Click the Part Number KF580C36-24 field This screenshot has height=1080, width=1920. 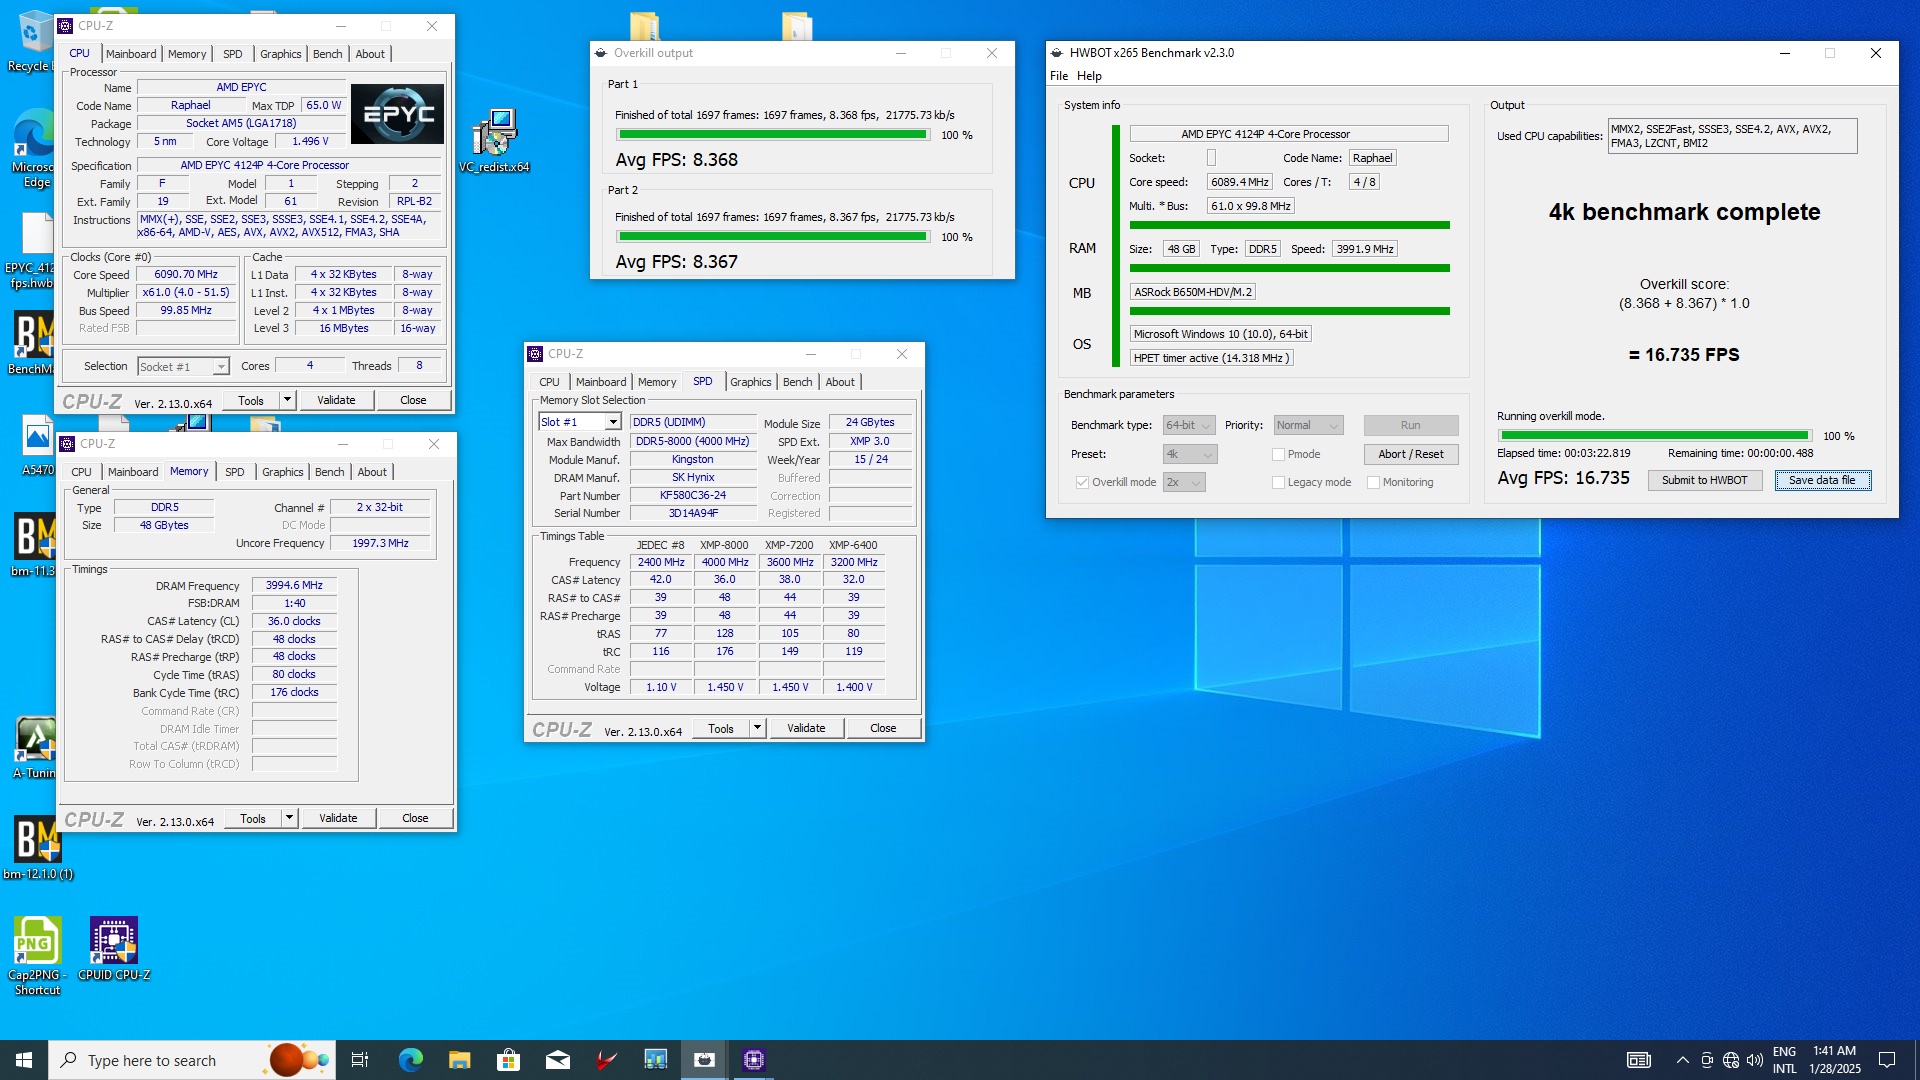(x=693, y=495)
